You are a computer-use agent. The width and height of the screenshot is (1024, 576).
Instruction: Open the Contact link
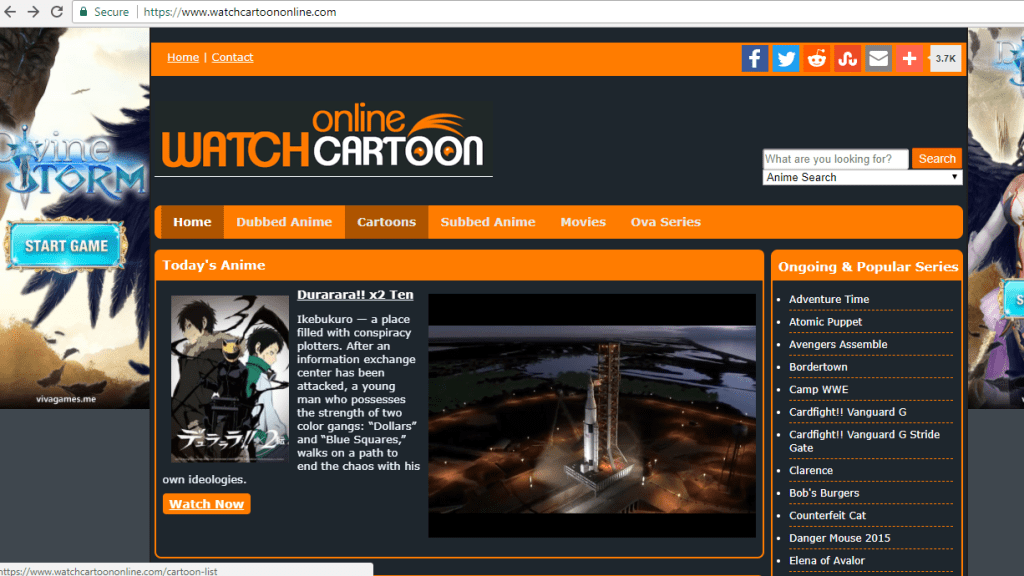click(232, 57)
